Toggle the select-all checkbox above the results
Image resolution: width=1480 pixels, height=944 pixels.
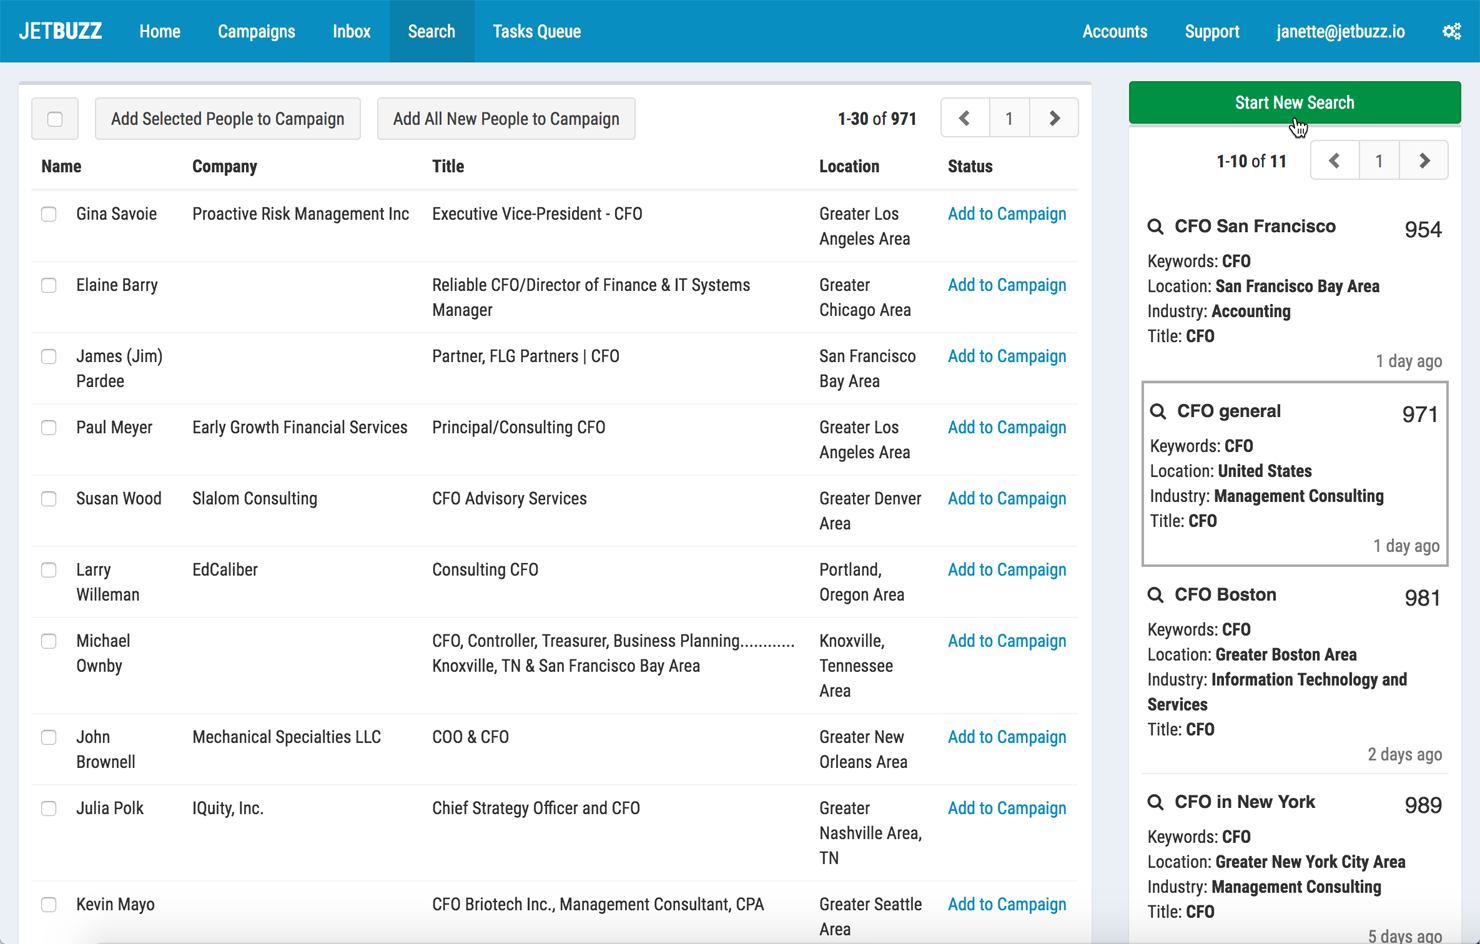coord(54,118)
